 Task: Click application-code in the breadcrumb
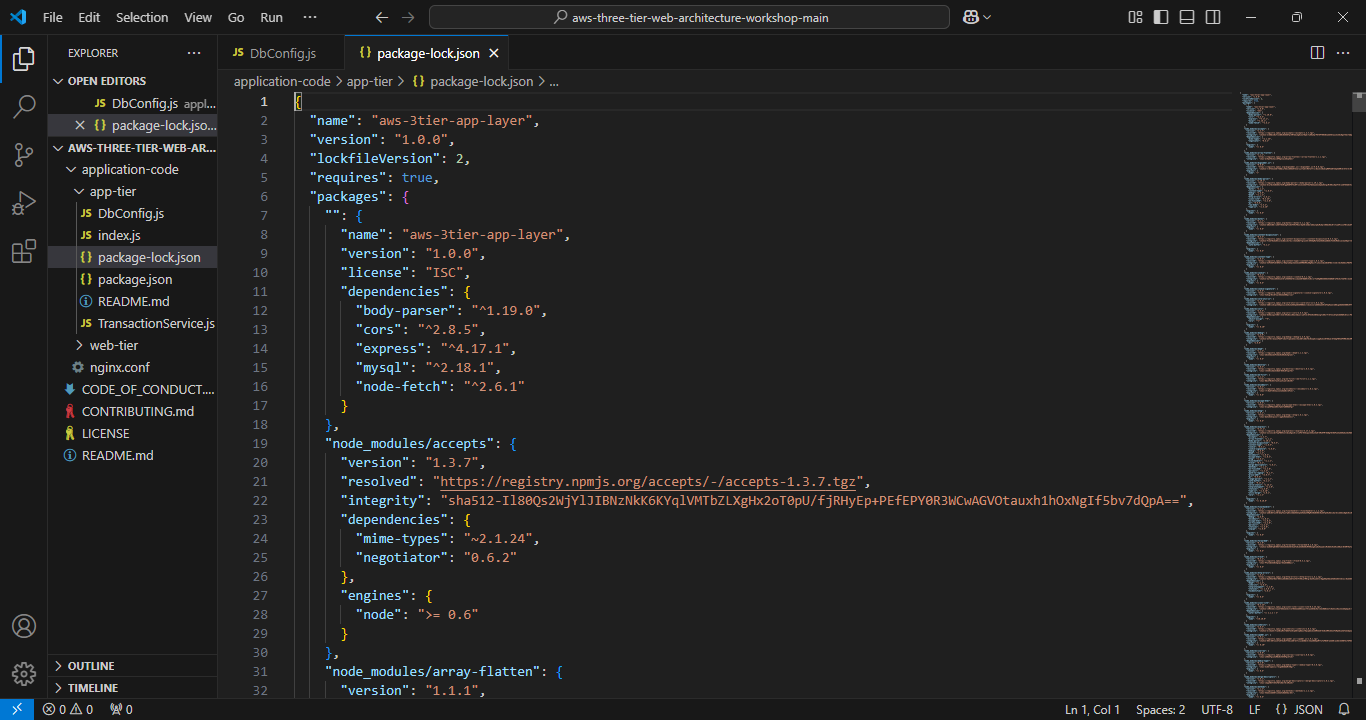coord(282,81)
